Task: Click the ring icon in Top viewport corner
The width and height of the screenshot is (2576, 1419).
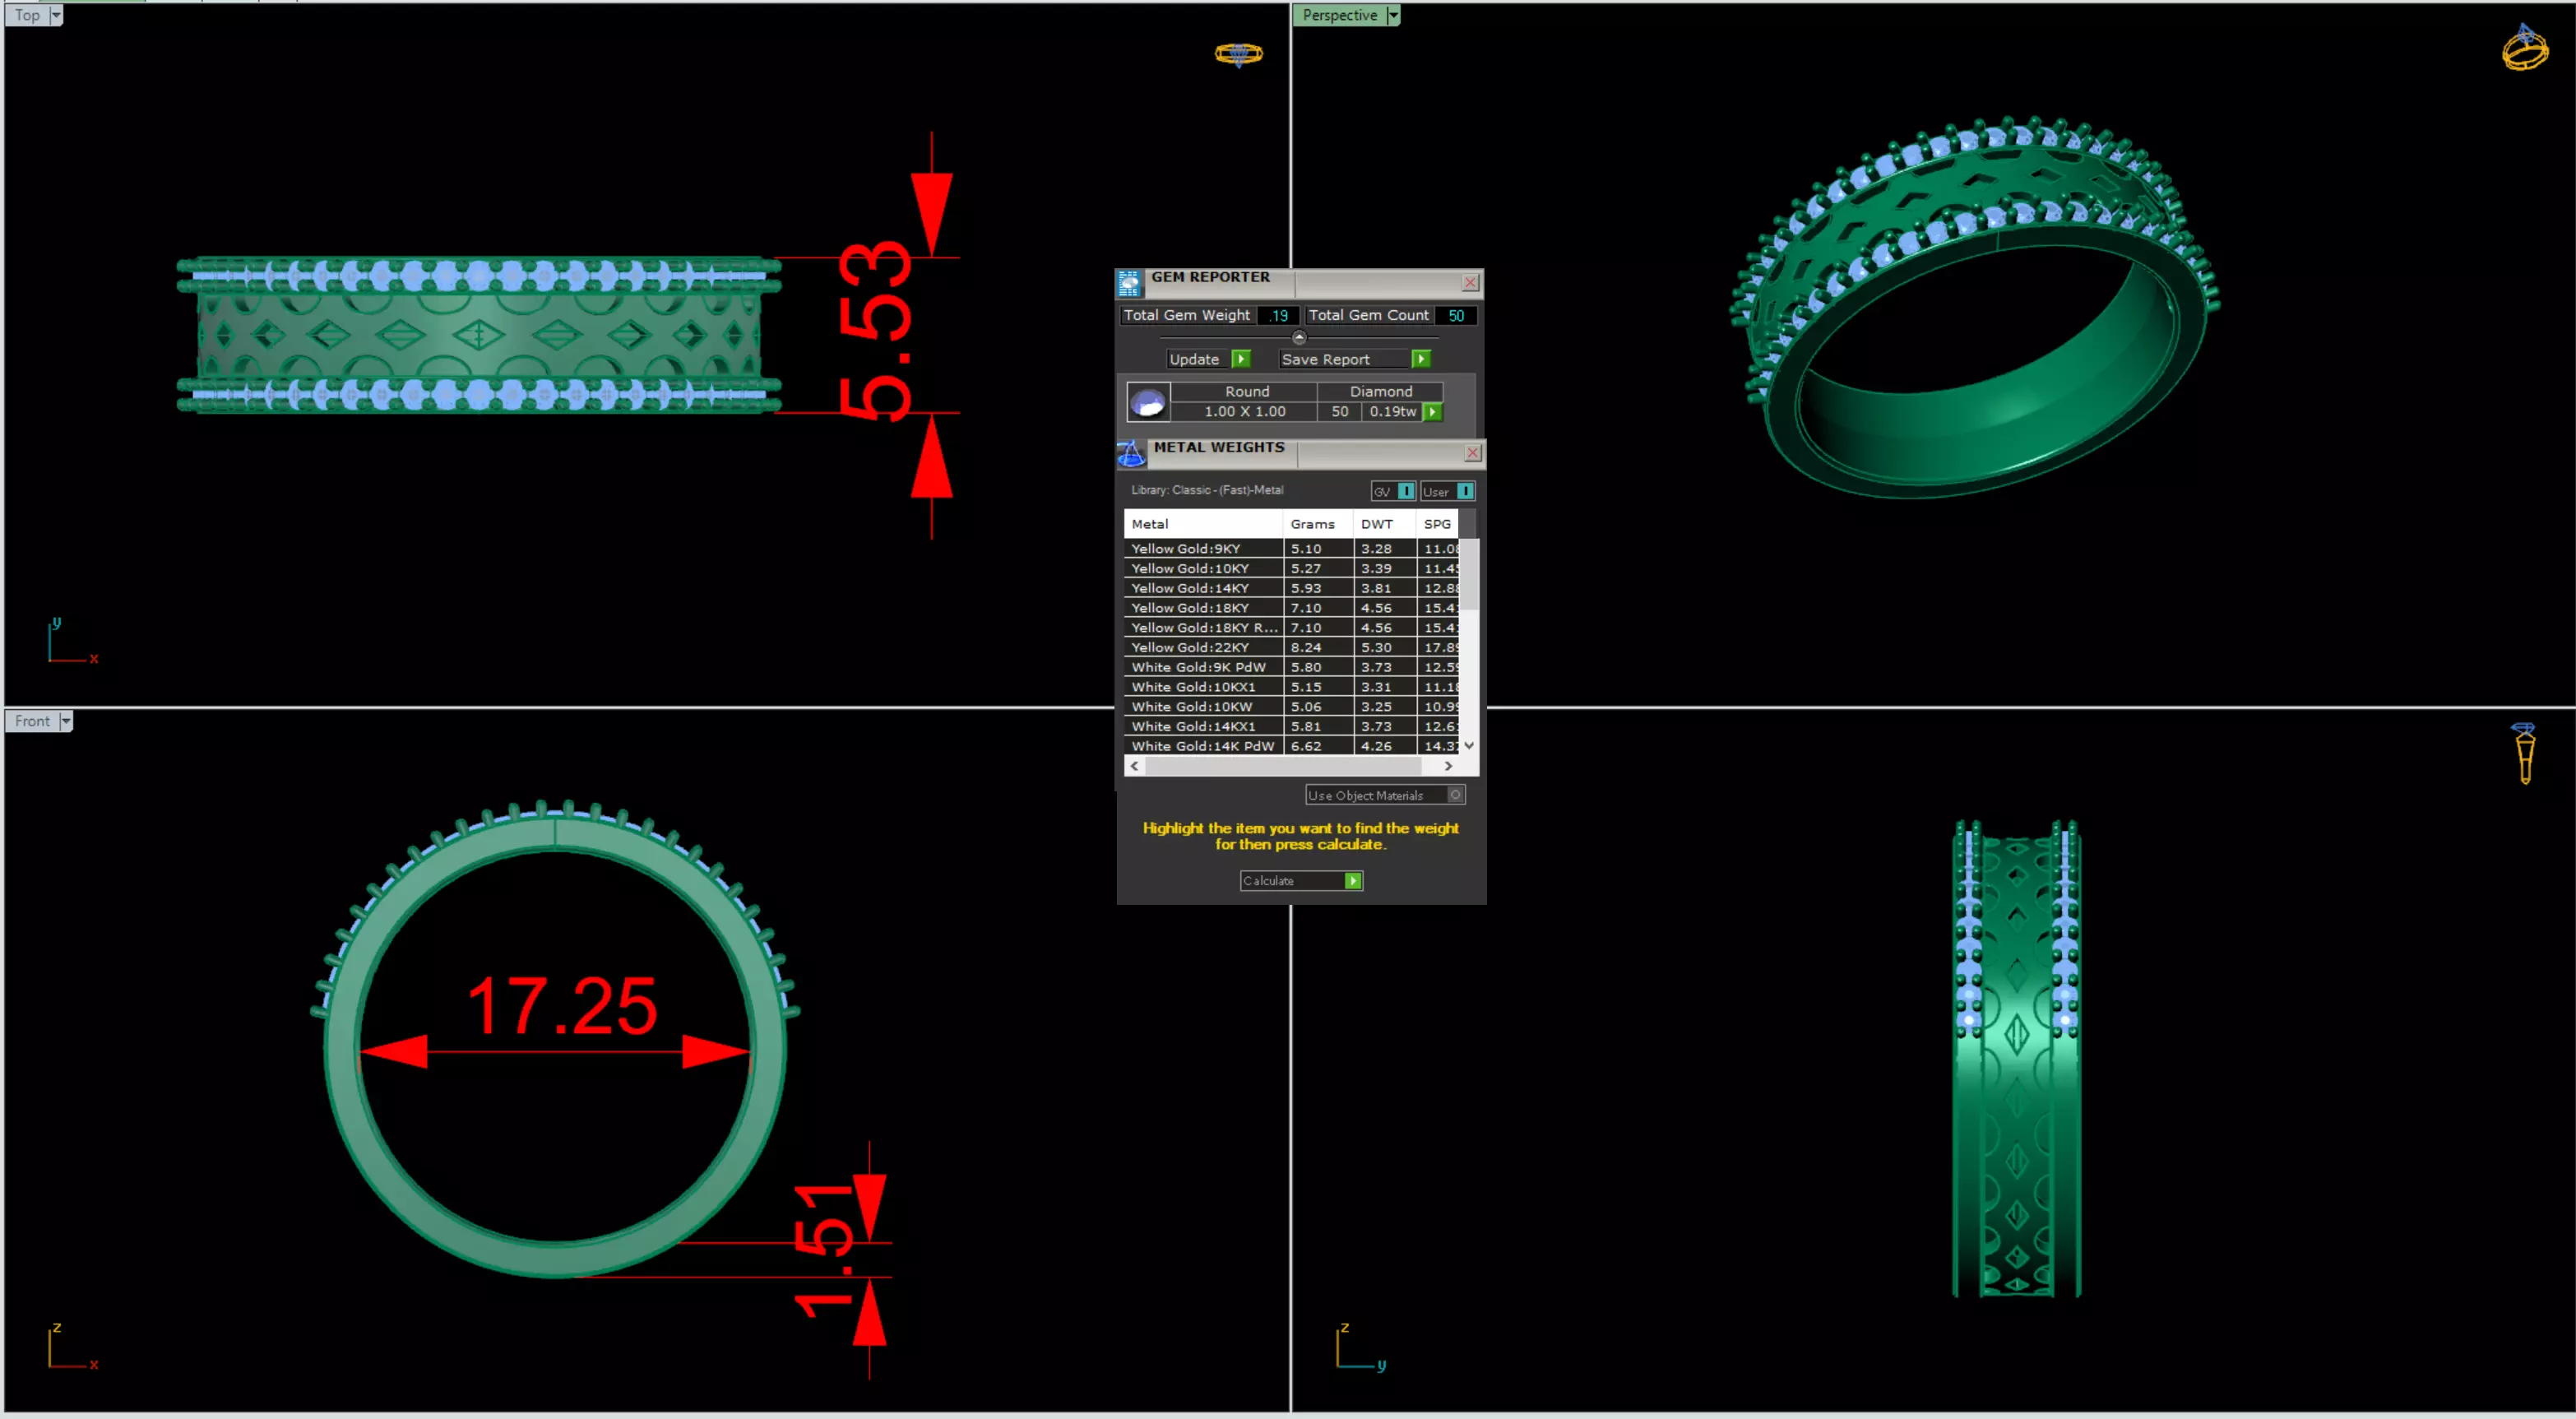Action: click(x=1238, y=53)
